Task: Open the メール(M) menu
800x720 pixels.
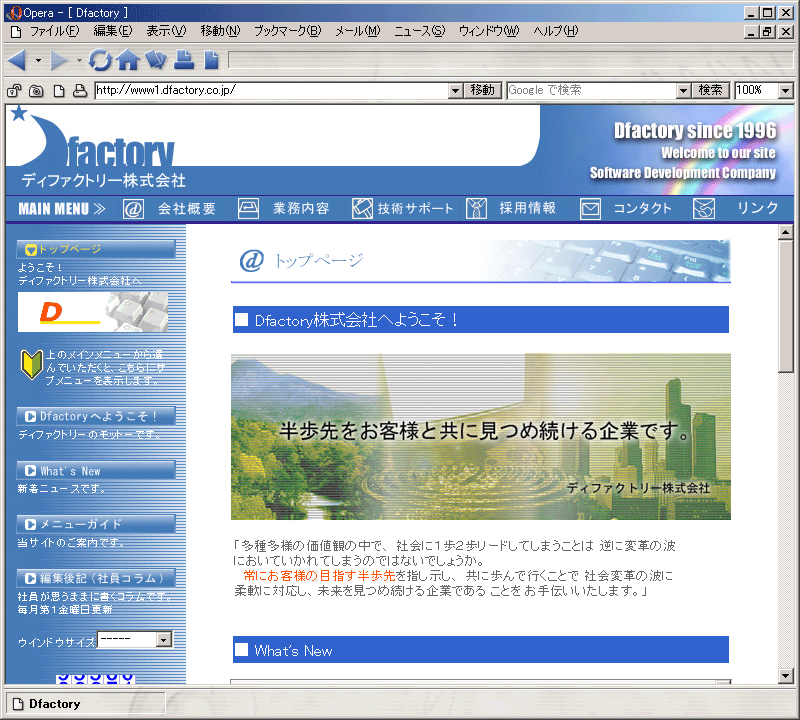Action: tap(358, 32)
